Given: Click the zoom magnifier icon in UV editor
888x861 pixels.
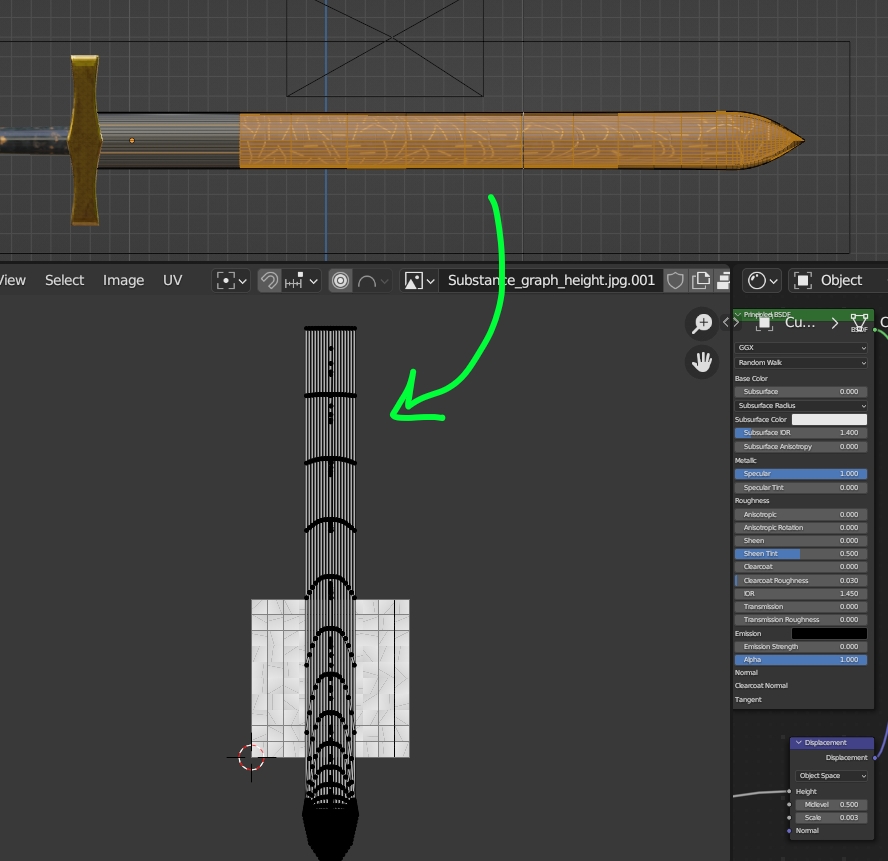Looking at the screenshot, I should [702, 322].
